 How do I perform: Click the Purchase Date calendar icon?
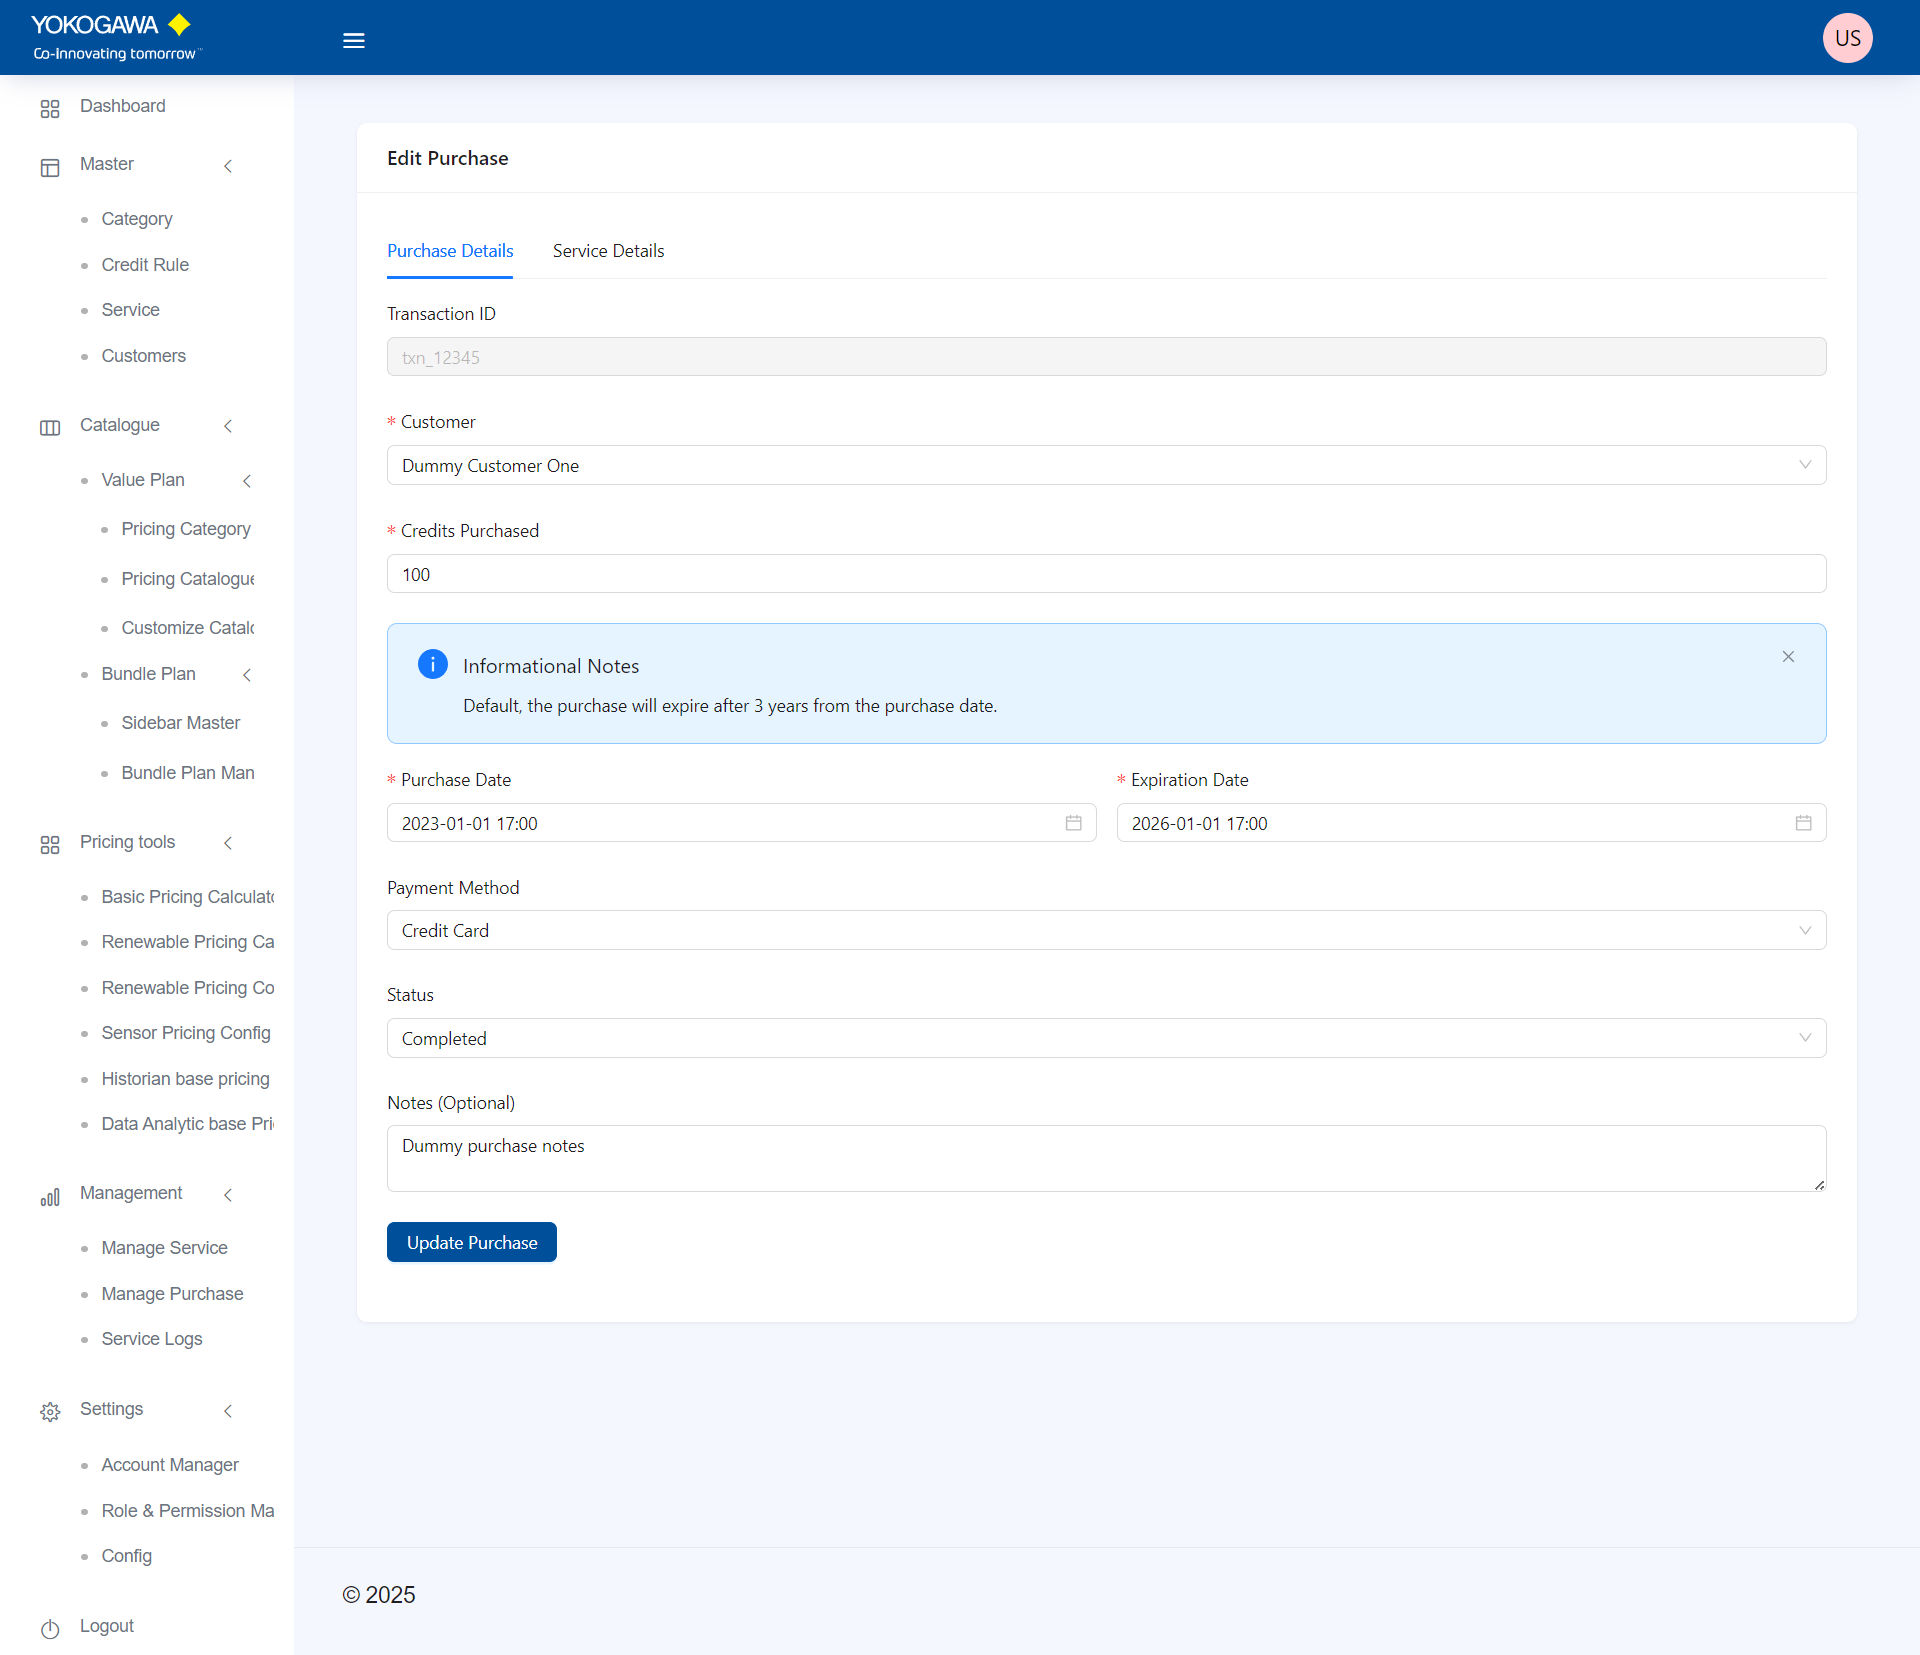(1073, 823)
